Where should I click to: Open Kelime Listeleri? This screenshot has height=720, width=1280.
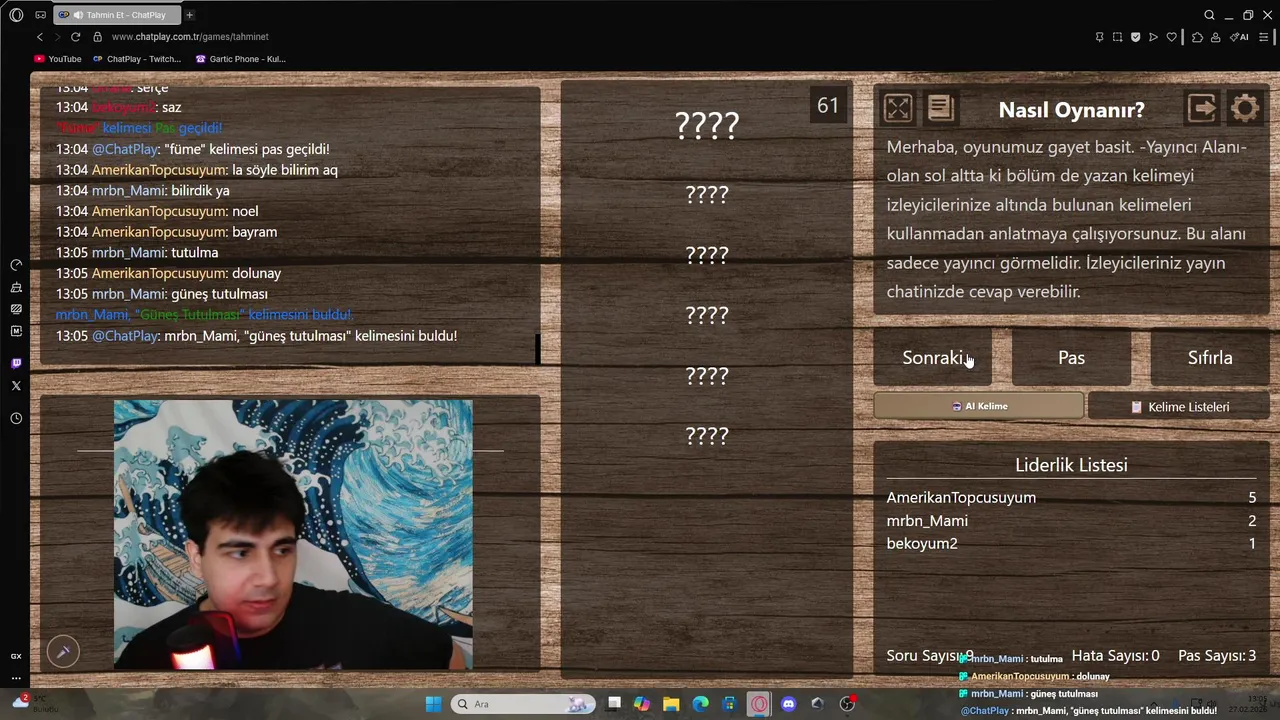1179,407
